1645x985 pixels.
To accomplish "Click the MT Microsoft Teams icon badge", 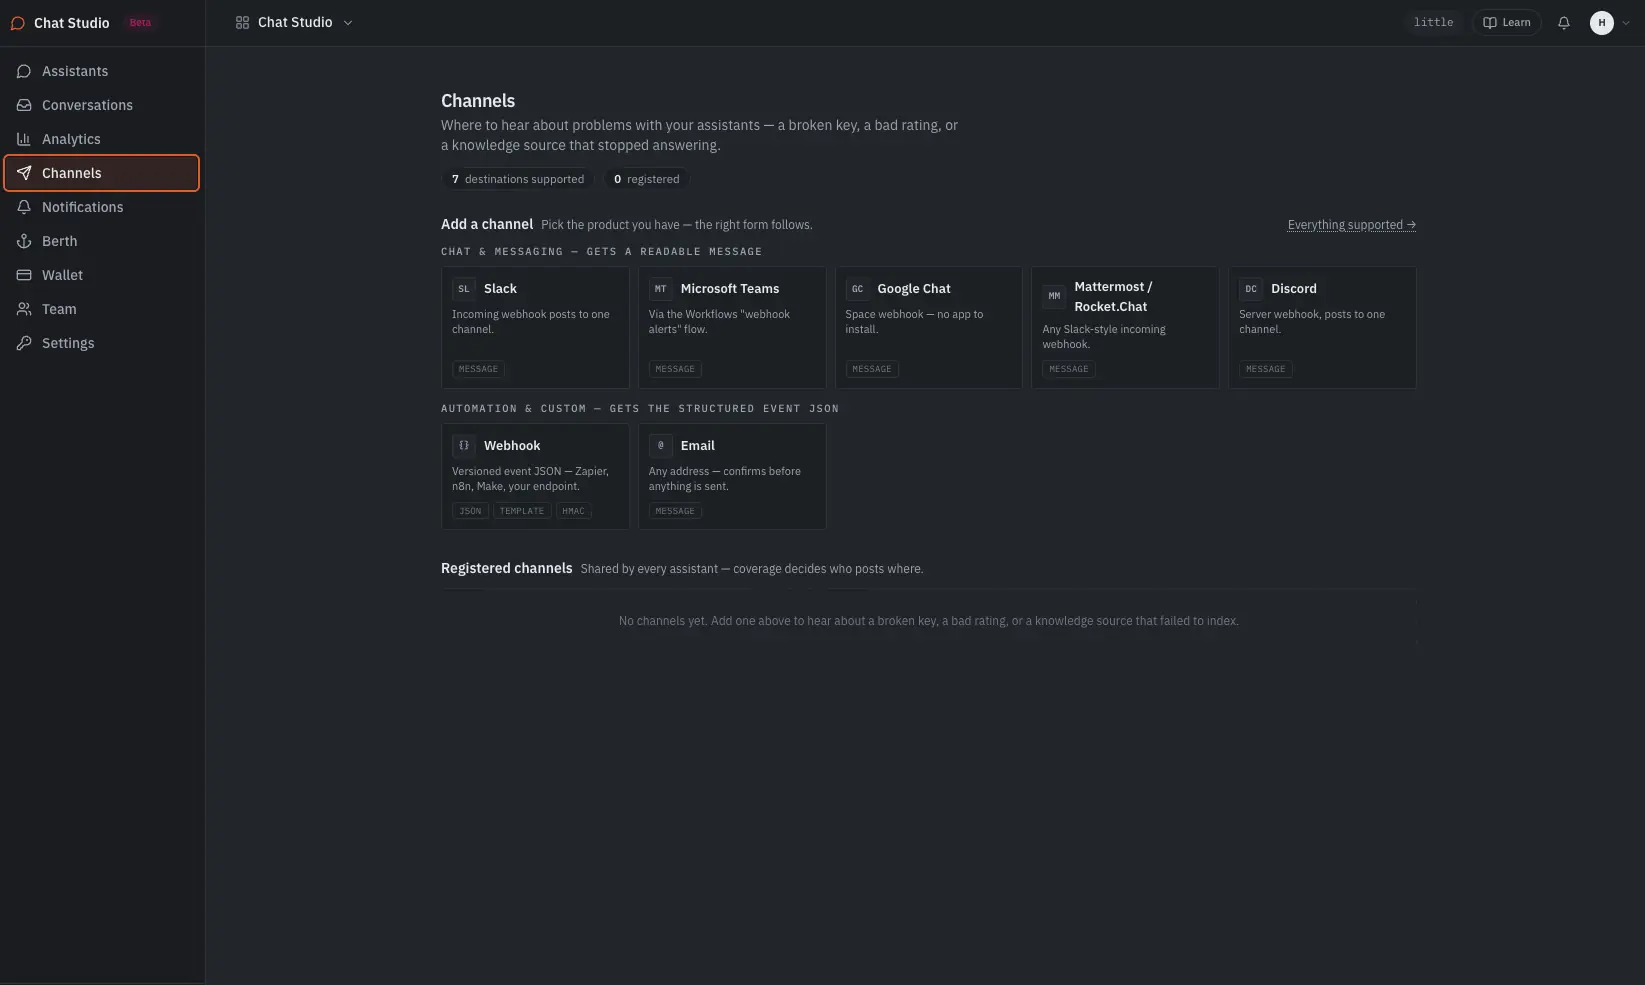I will point(660,289).
